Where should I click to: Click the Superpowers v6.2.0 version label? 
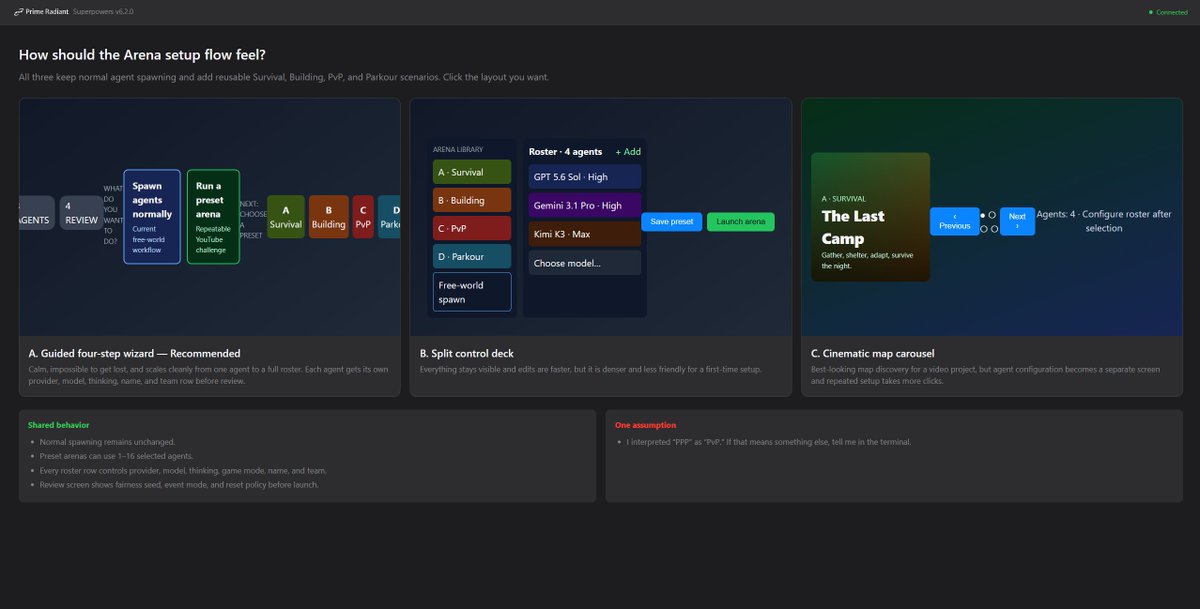pyautogui.click(x=103, y=12)
